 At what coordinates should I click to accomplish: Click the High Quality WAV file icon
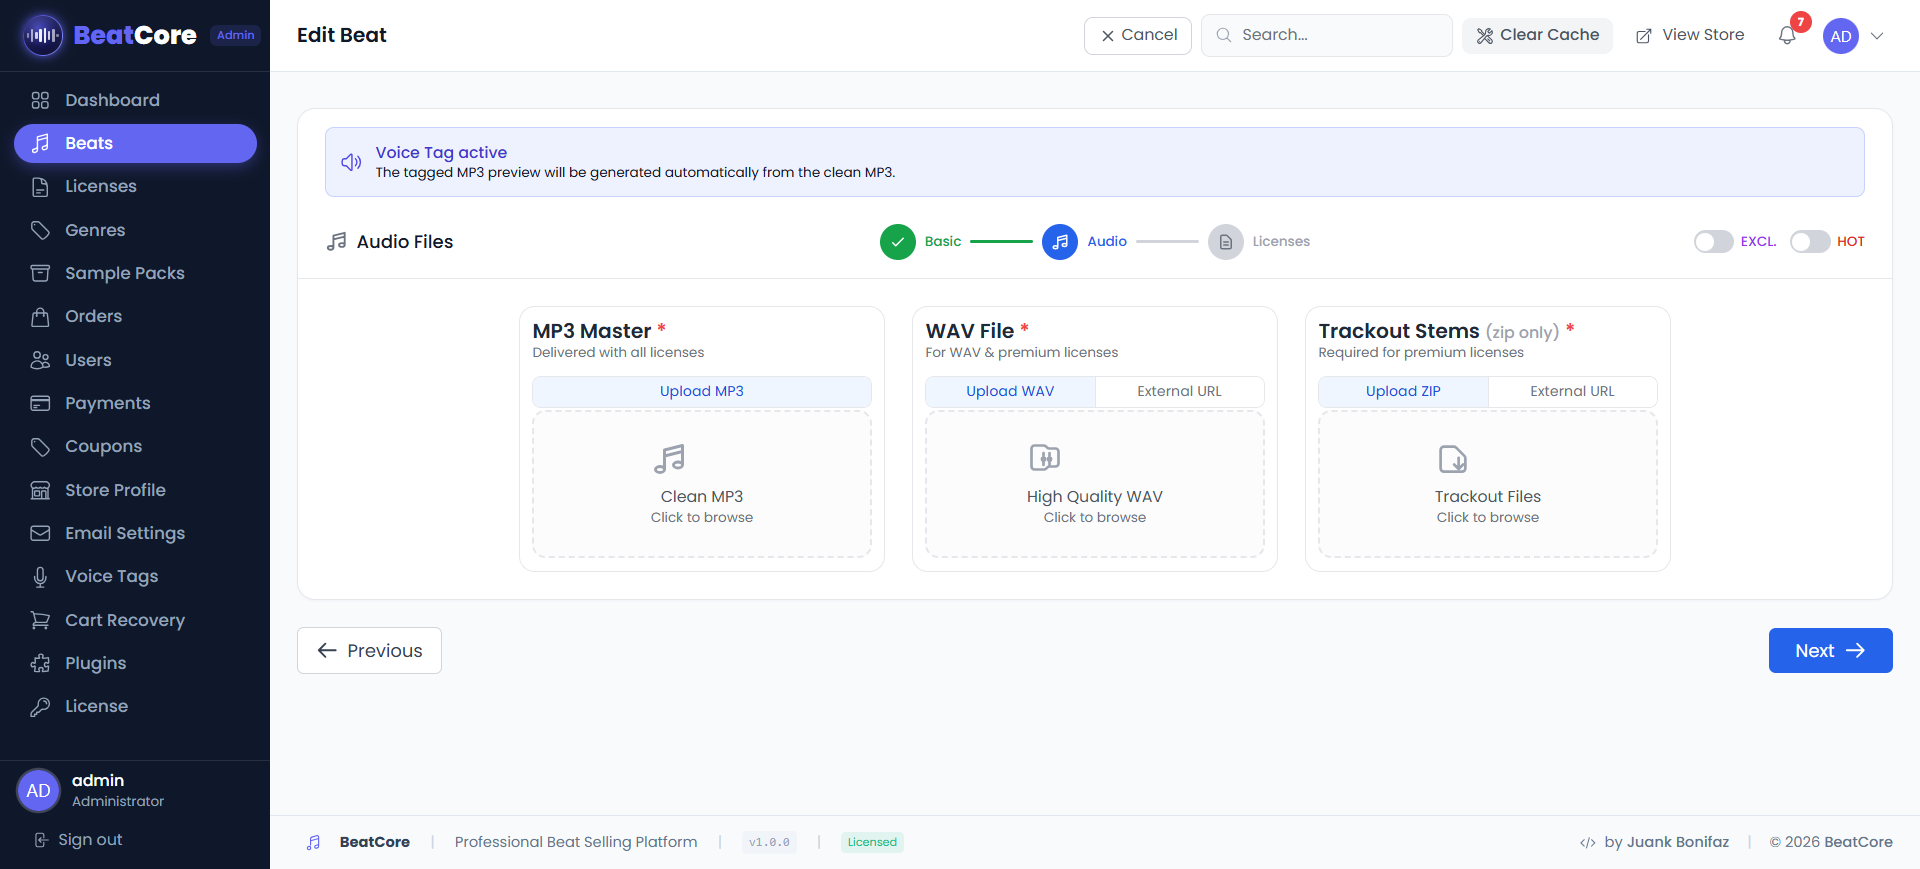point(1044,458)
